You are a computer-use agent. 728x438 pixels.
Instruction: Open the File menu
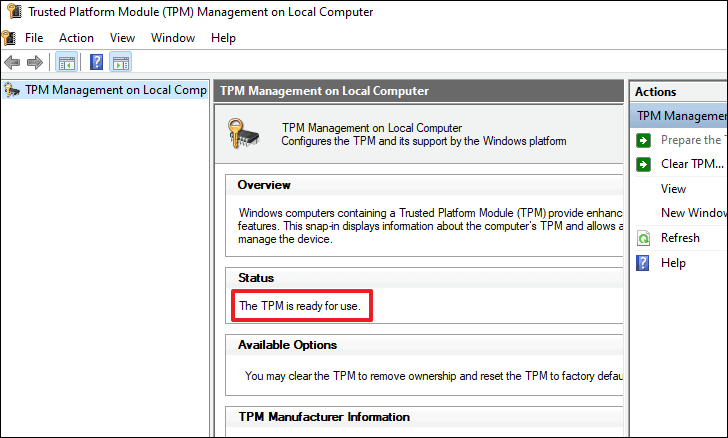(34, 38)
